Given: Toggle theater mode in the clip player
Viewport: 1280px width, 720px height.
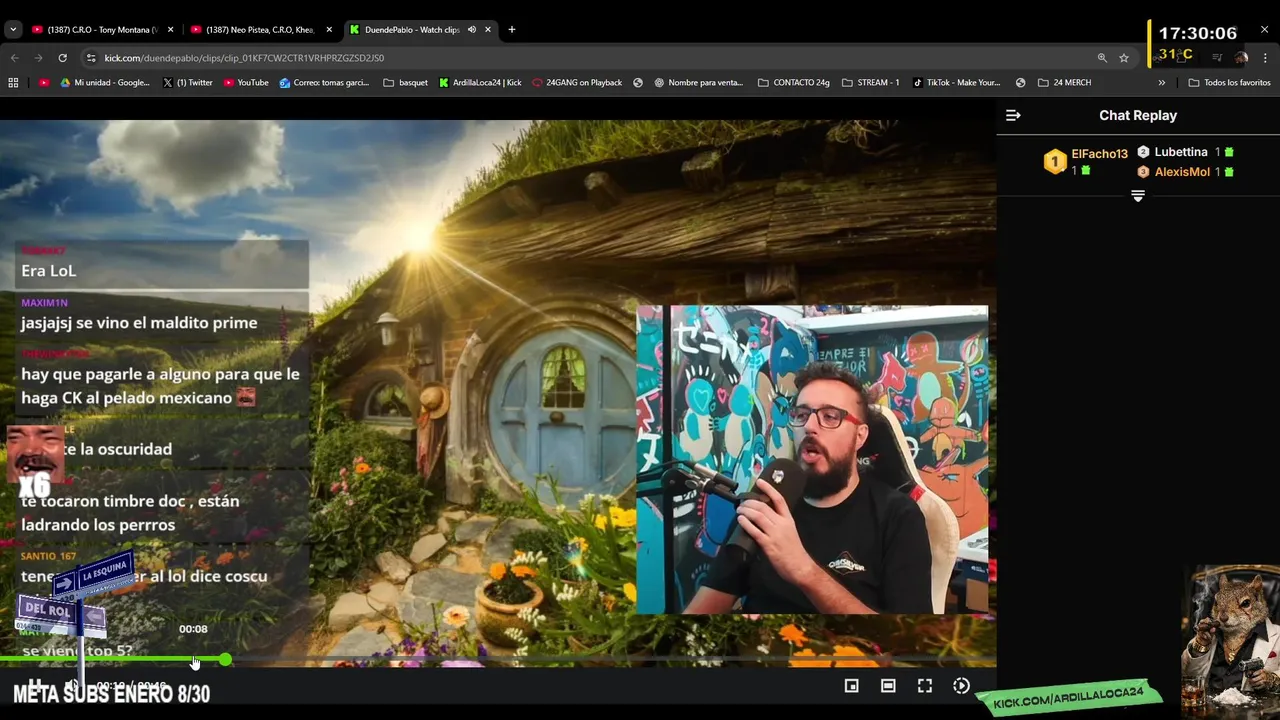Looking at the screenshot, I should tap(888, 686).
